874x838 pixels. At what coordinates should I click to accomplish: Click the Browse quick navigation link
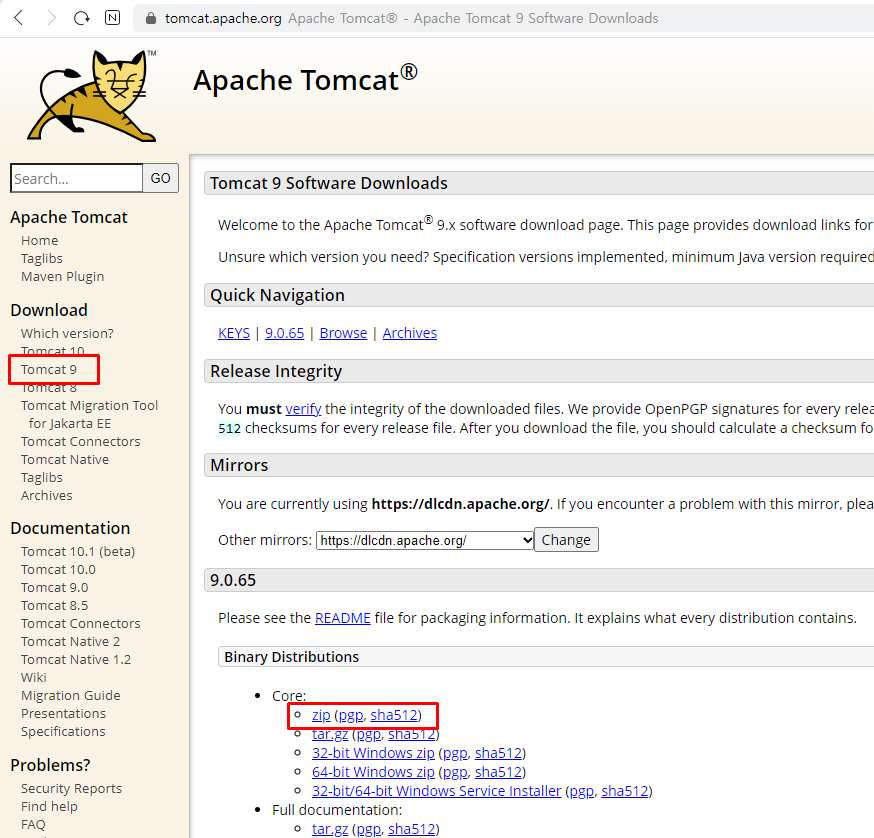click(x=343, y=333)
